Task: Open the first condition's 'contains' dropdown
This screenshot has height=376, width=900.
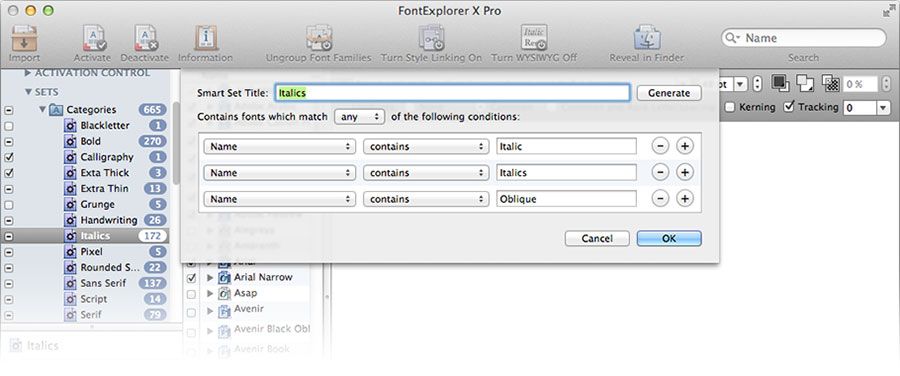Action: (426, 146)
